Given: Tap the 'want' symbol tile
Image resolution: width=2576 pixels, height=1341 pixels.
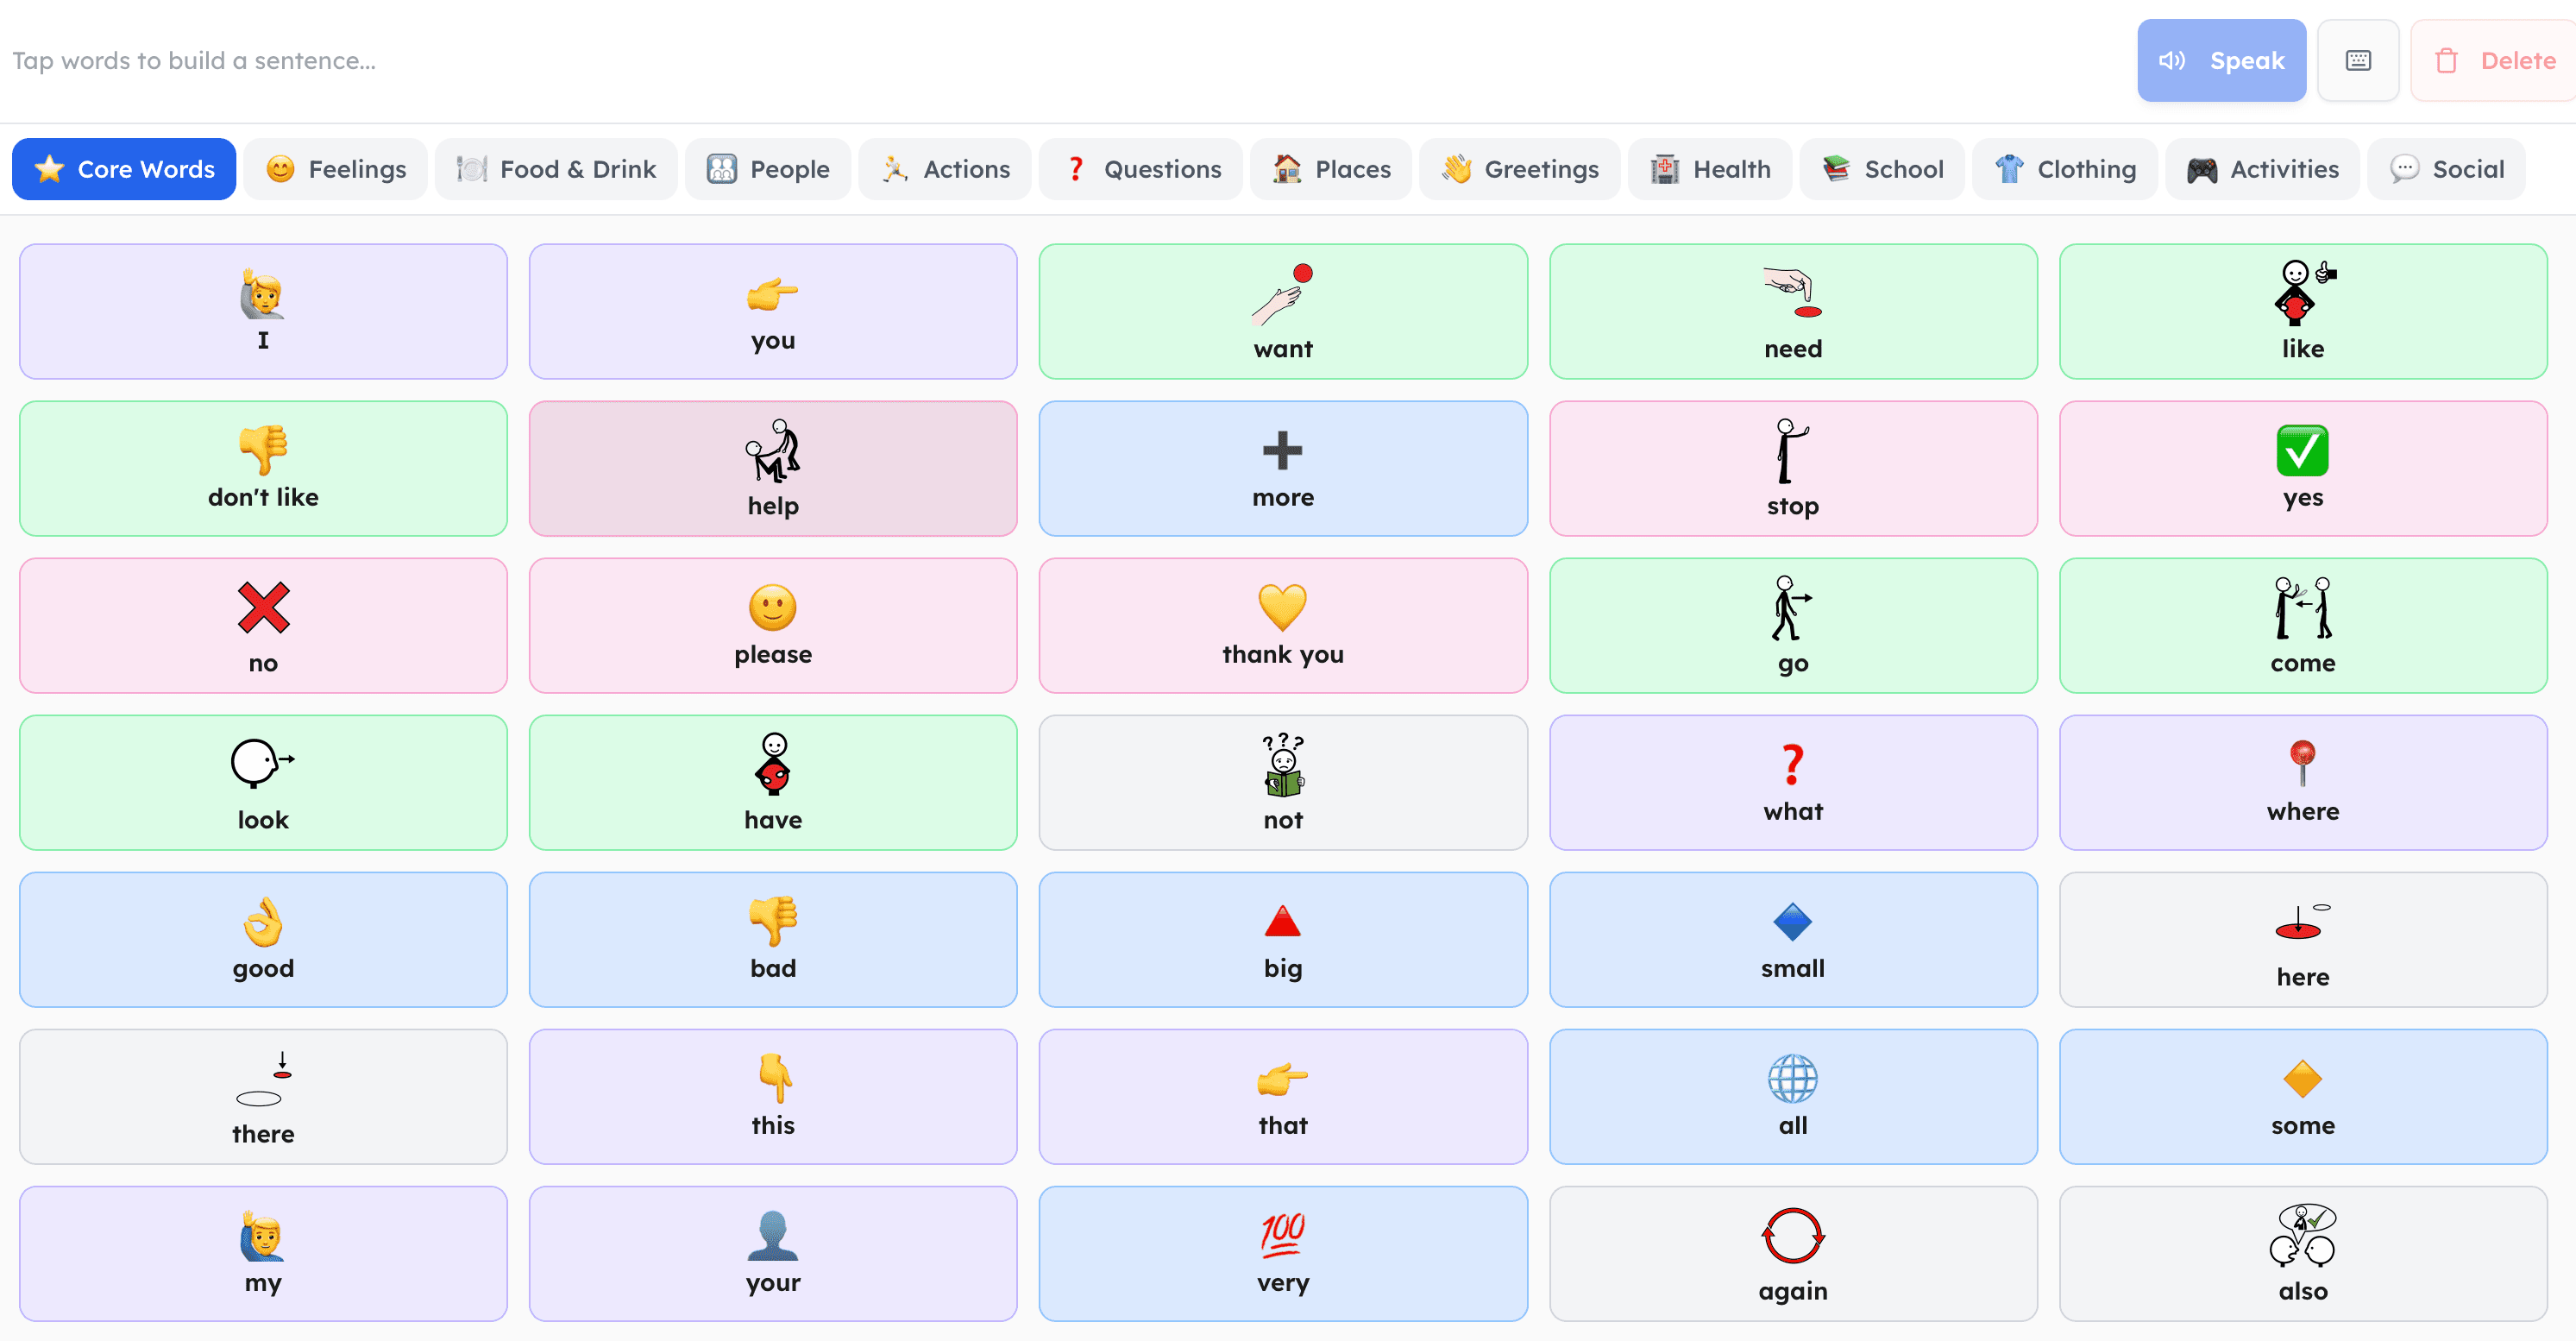Looking at the screenshot, I should click(1282, 311).
